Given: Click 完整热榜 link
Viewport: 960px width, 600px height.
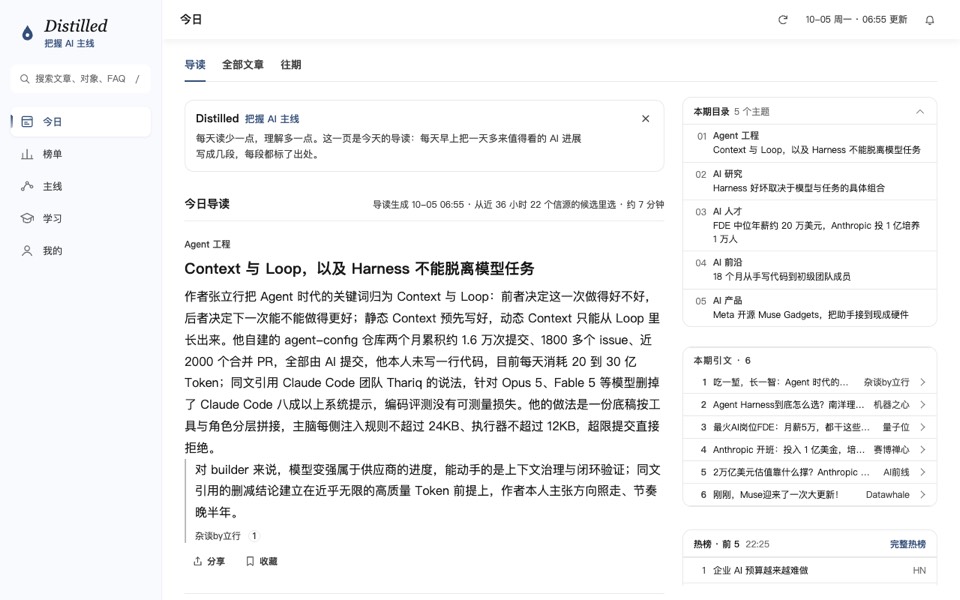Looking at the screenshot, I should (907, 544).
